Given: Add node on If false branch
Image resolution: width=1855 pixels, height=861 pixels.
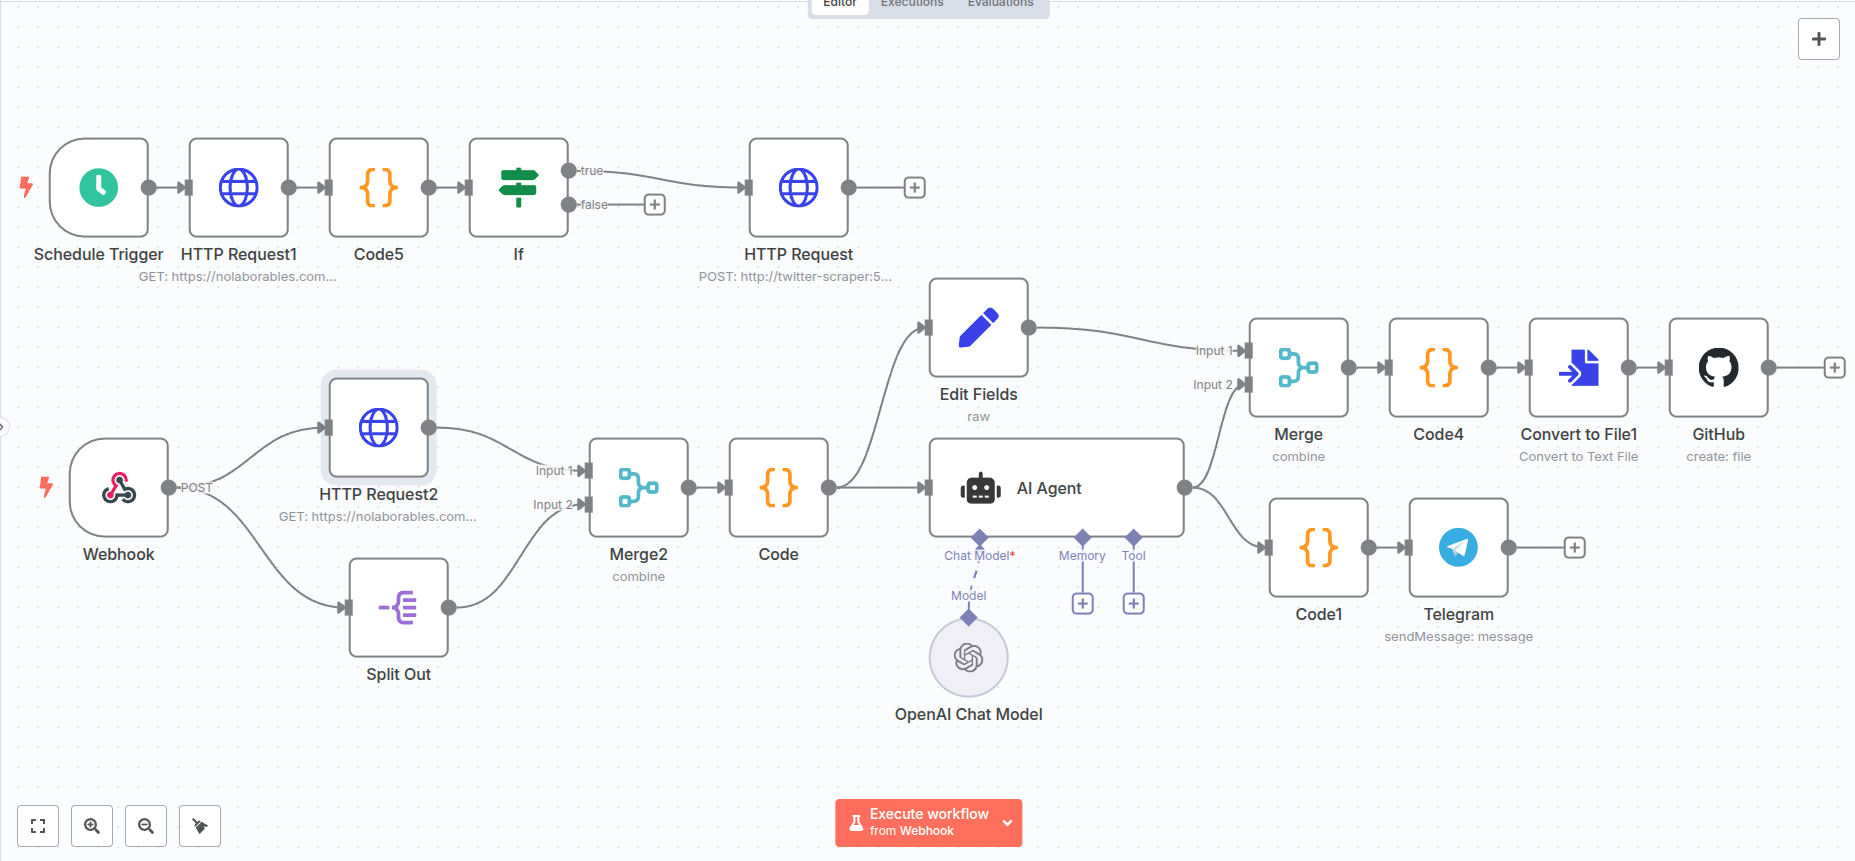Looking at the screenshot, I should pyautogui.click(x=654, y=205).
